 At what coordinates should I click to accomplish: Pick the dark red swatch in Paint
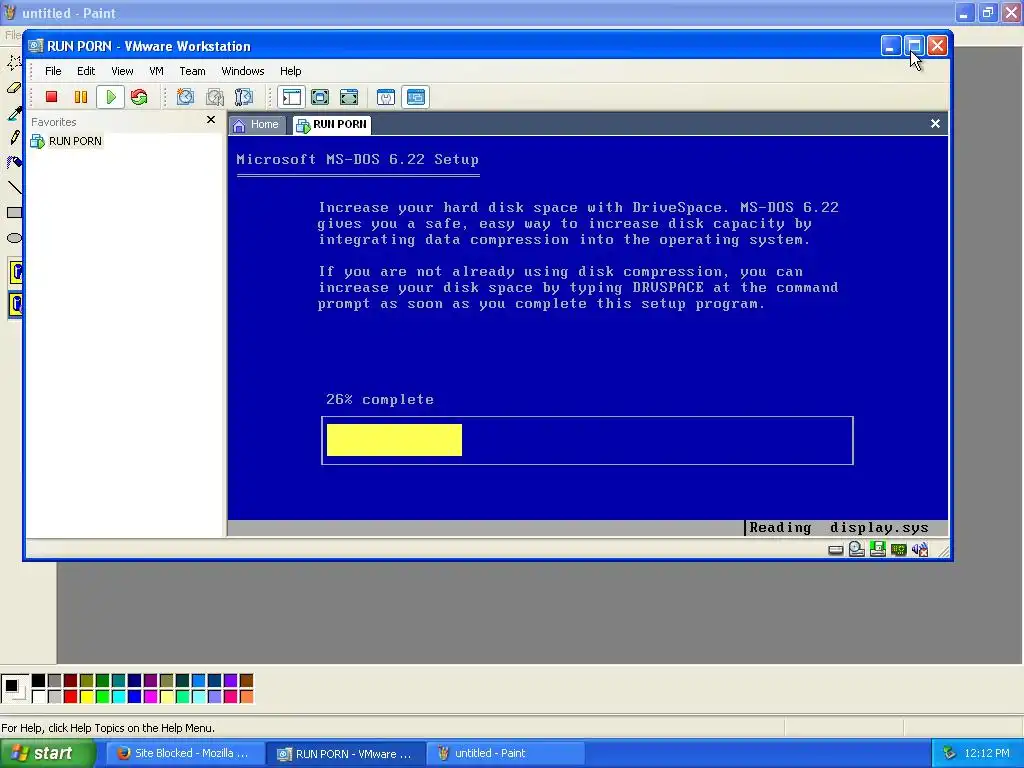(71, 681)
